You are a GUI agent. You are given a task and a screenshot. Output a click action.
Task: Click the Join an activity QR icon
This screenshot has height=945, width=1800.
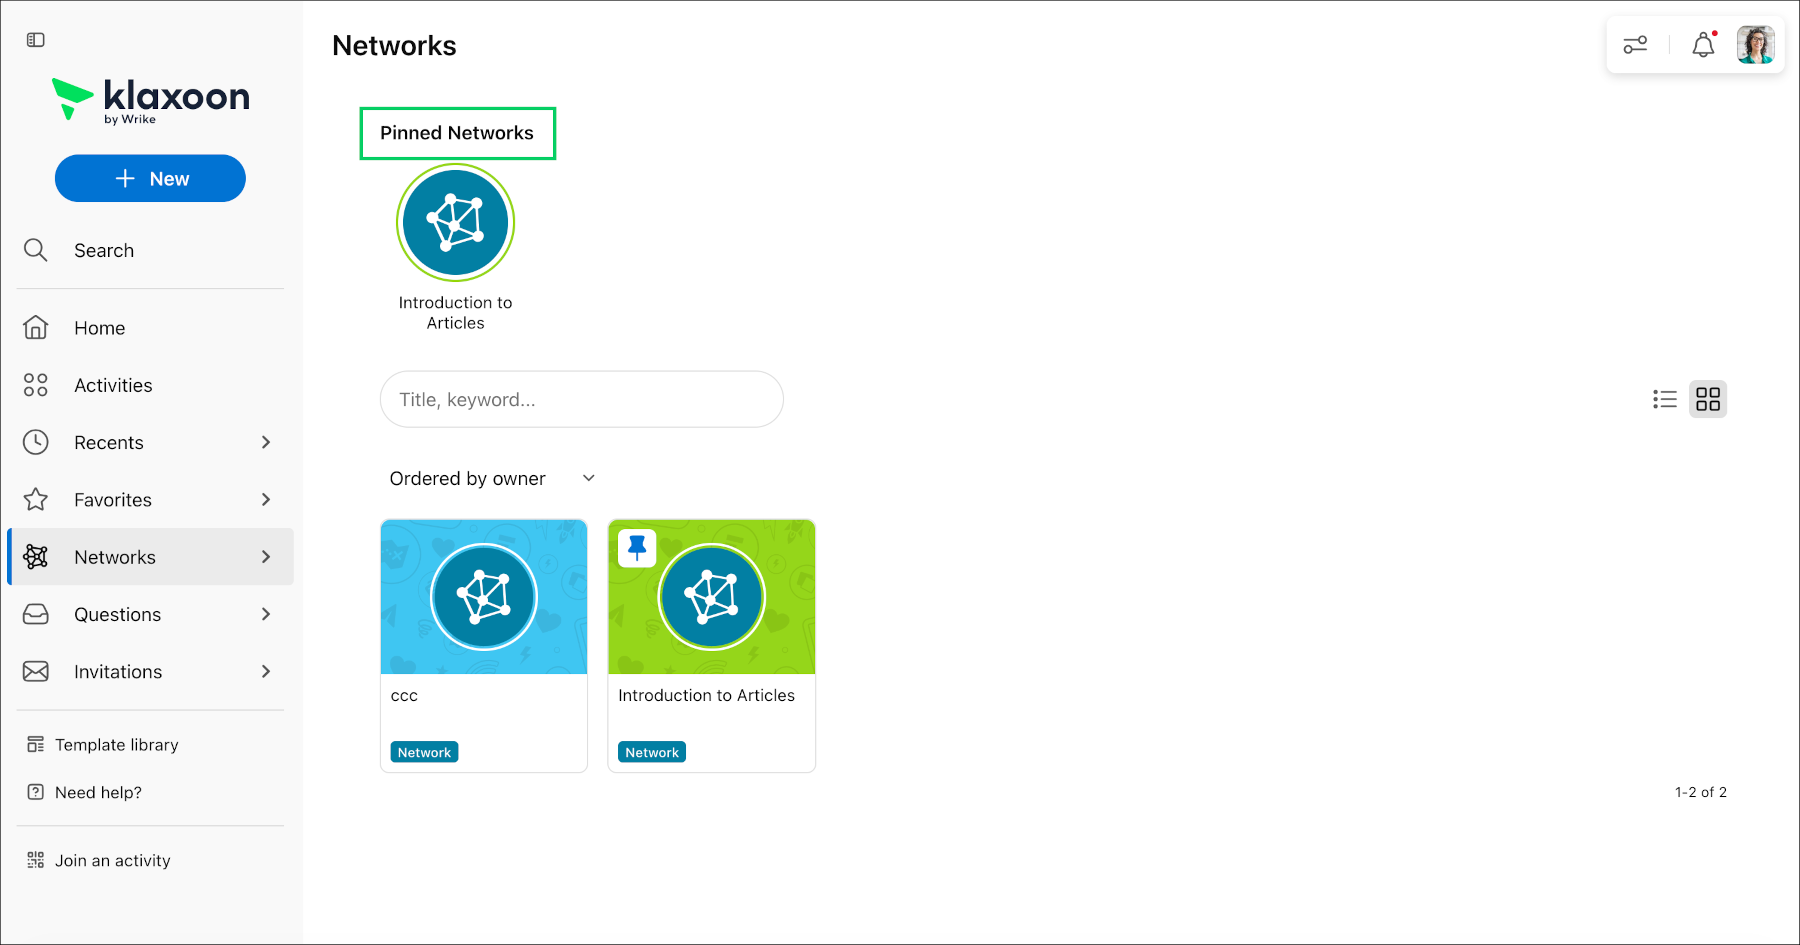[x=36, y=860]
